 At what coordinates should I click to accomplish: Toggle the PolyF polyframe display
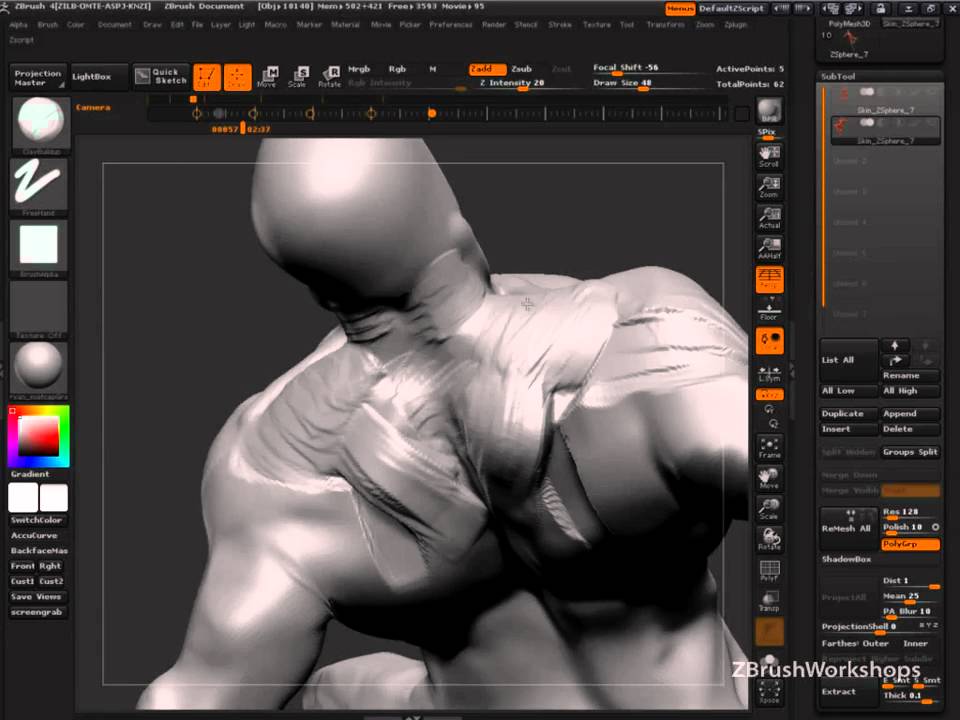click(x=770, y=571)
